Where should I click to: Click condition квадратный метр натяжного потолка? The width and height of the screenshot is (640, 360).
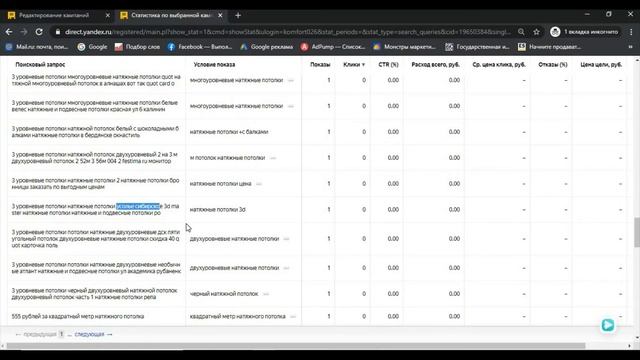click(237, 316)
